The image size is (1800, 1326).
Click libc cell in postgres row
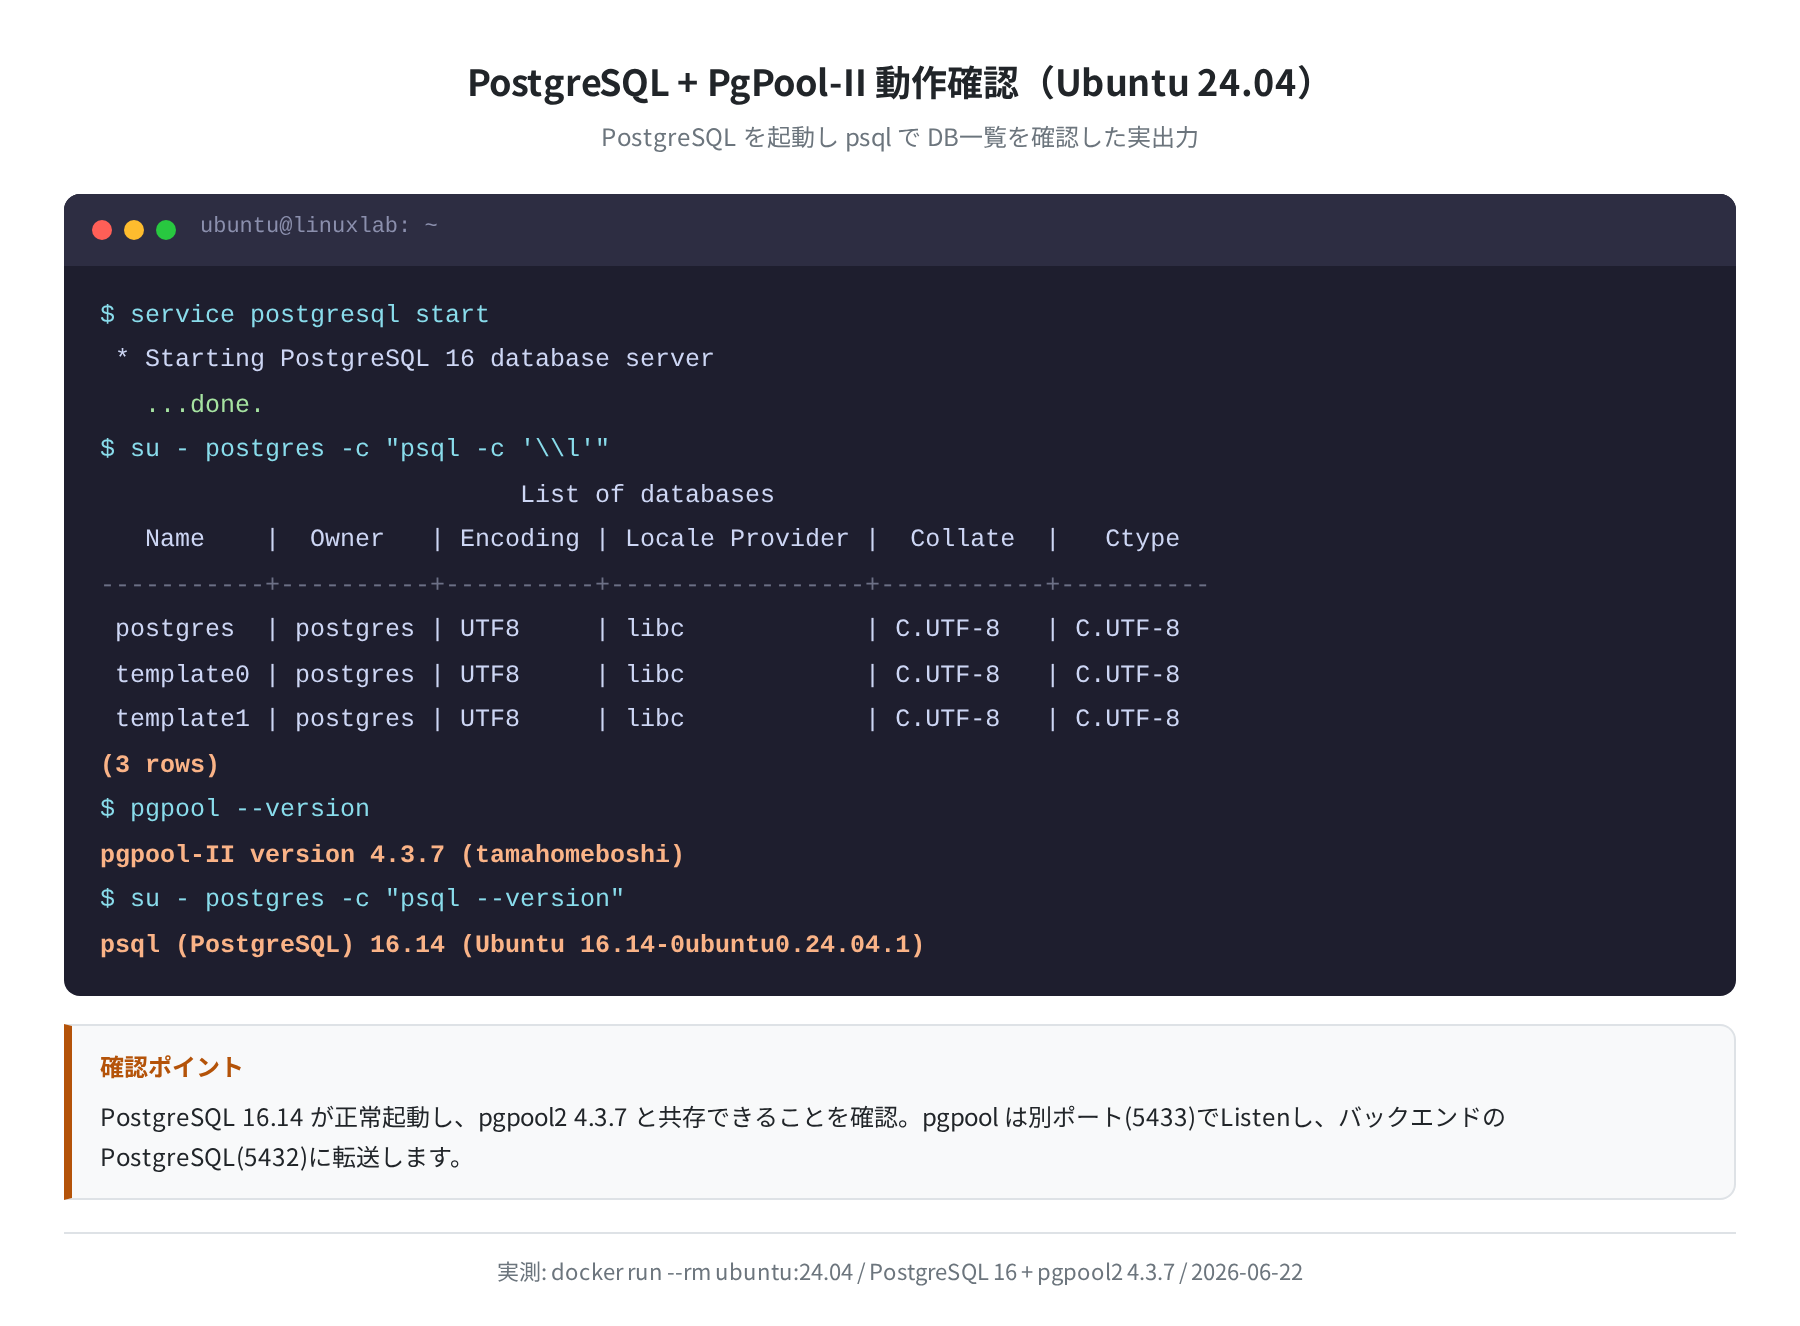point(655,629)
